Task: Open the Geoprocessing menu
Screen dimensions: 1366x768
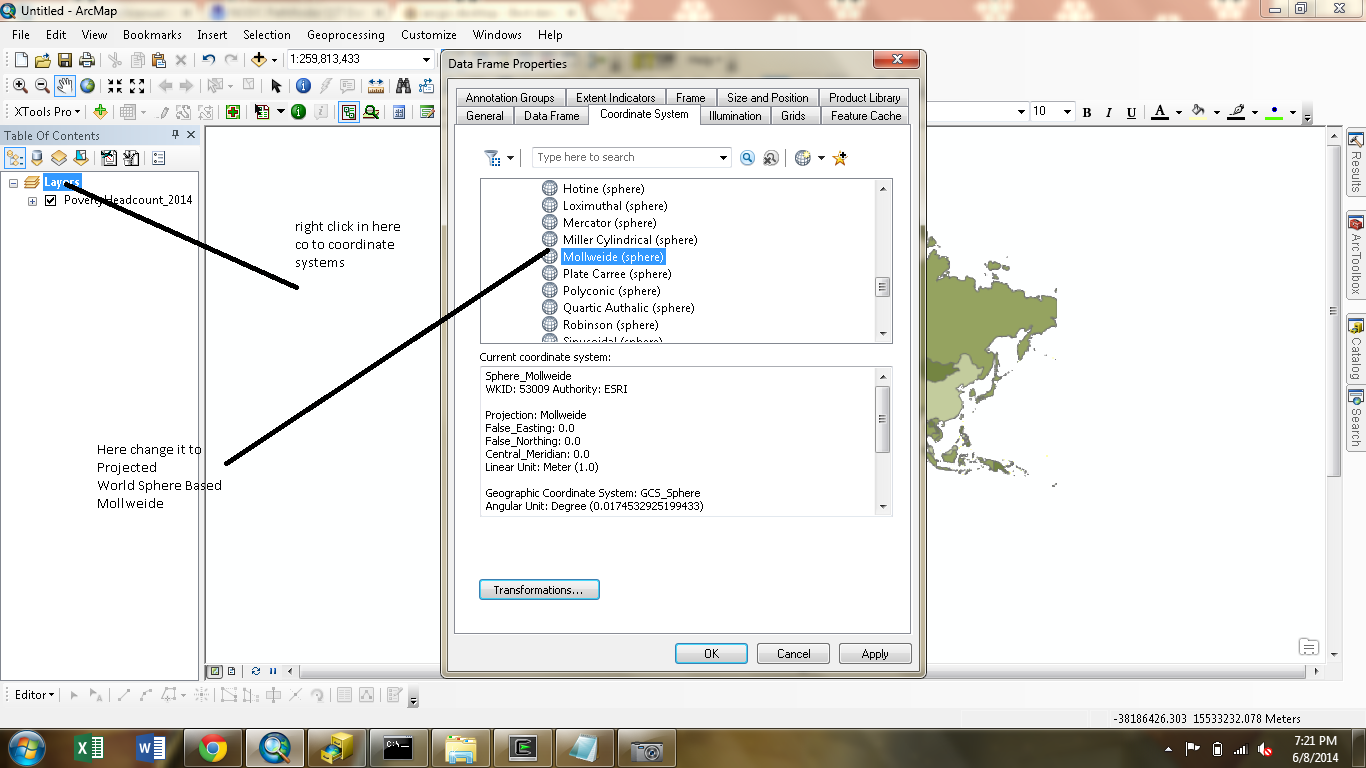Action: tap(346, 34)
